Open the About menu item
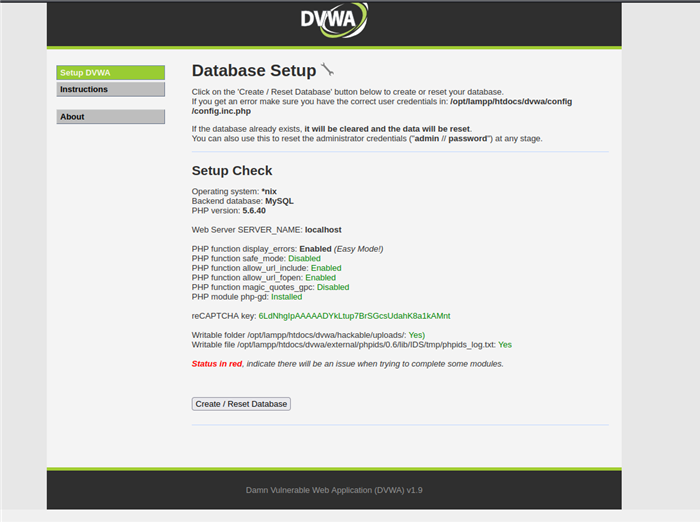The image size is (700, 522). [x=111, y=117]
